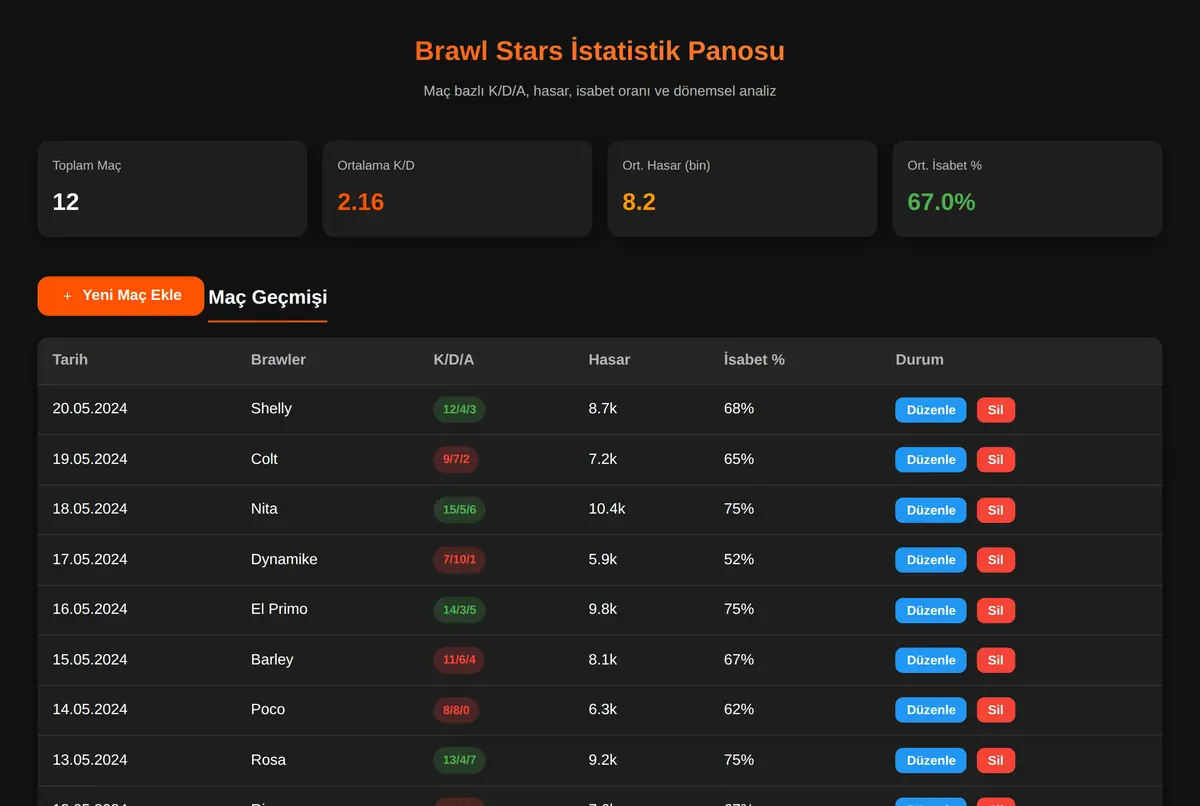The image size is (1200, 806).
Task: Click the 14/3/5 K/D/A badge
Action: tap(459, 610)
